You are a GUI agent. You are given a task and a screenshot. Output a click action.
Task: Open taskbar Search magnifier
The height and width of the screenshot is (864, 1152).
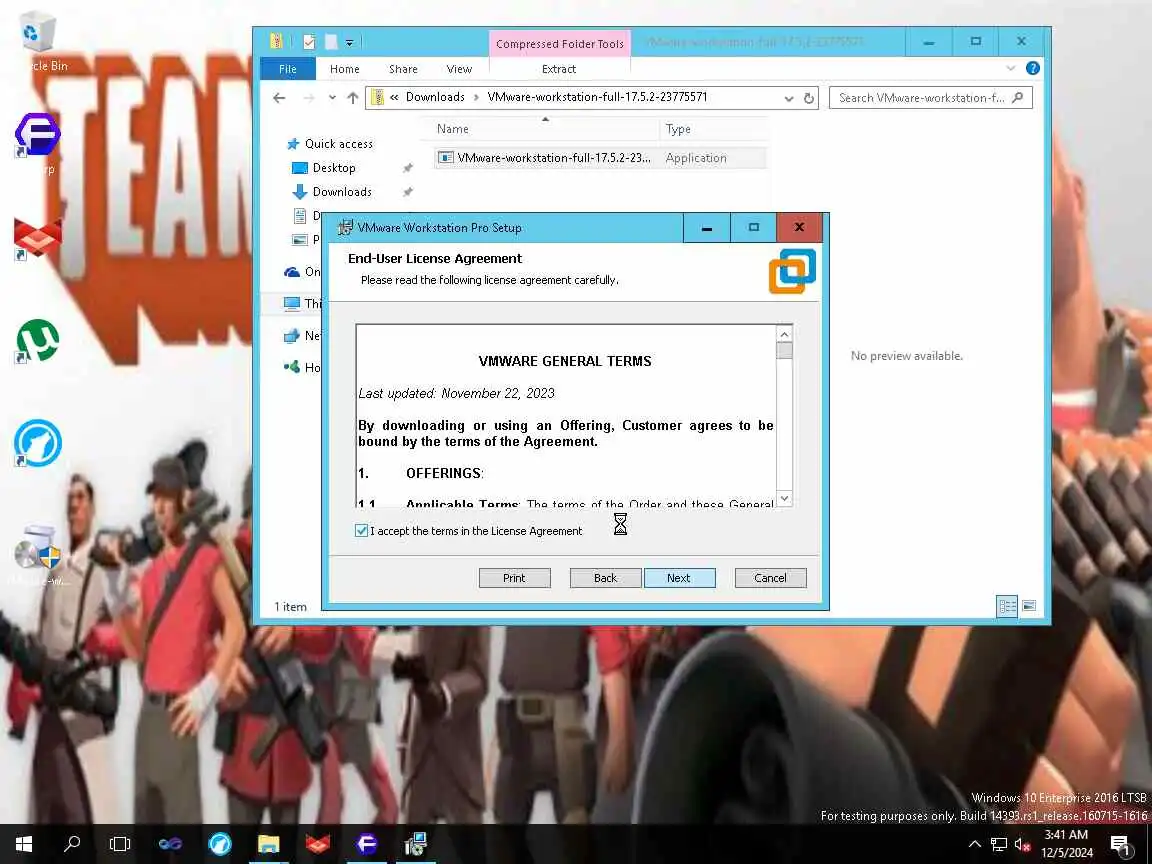pos(72,843)
